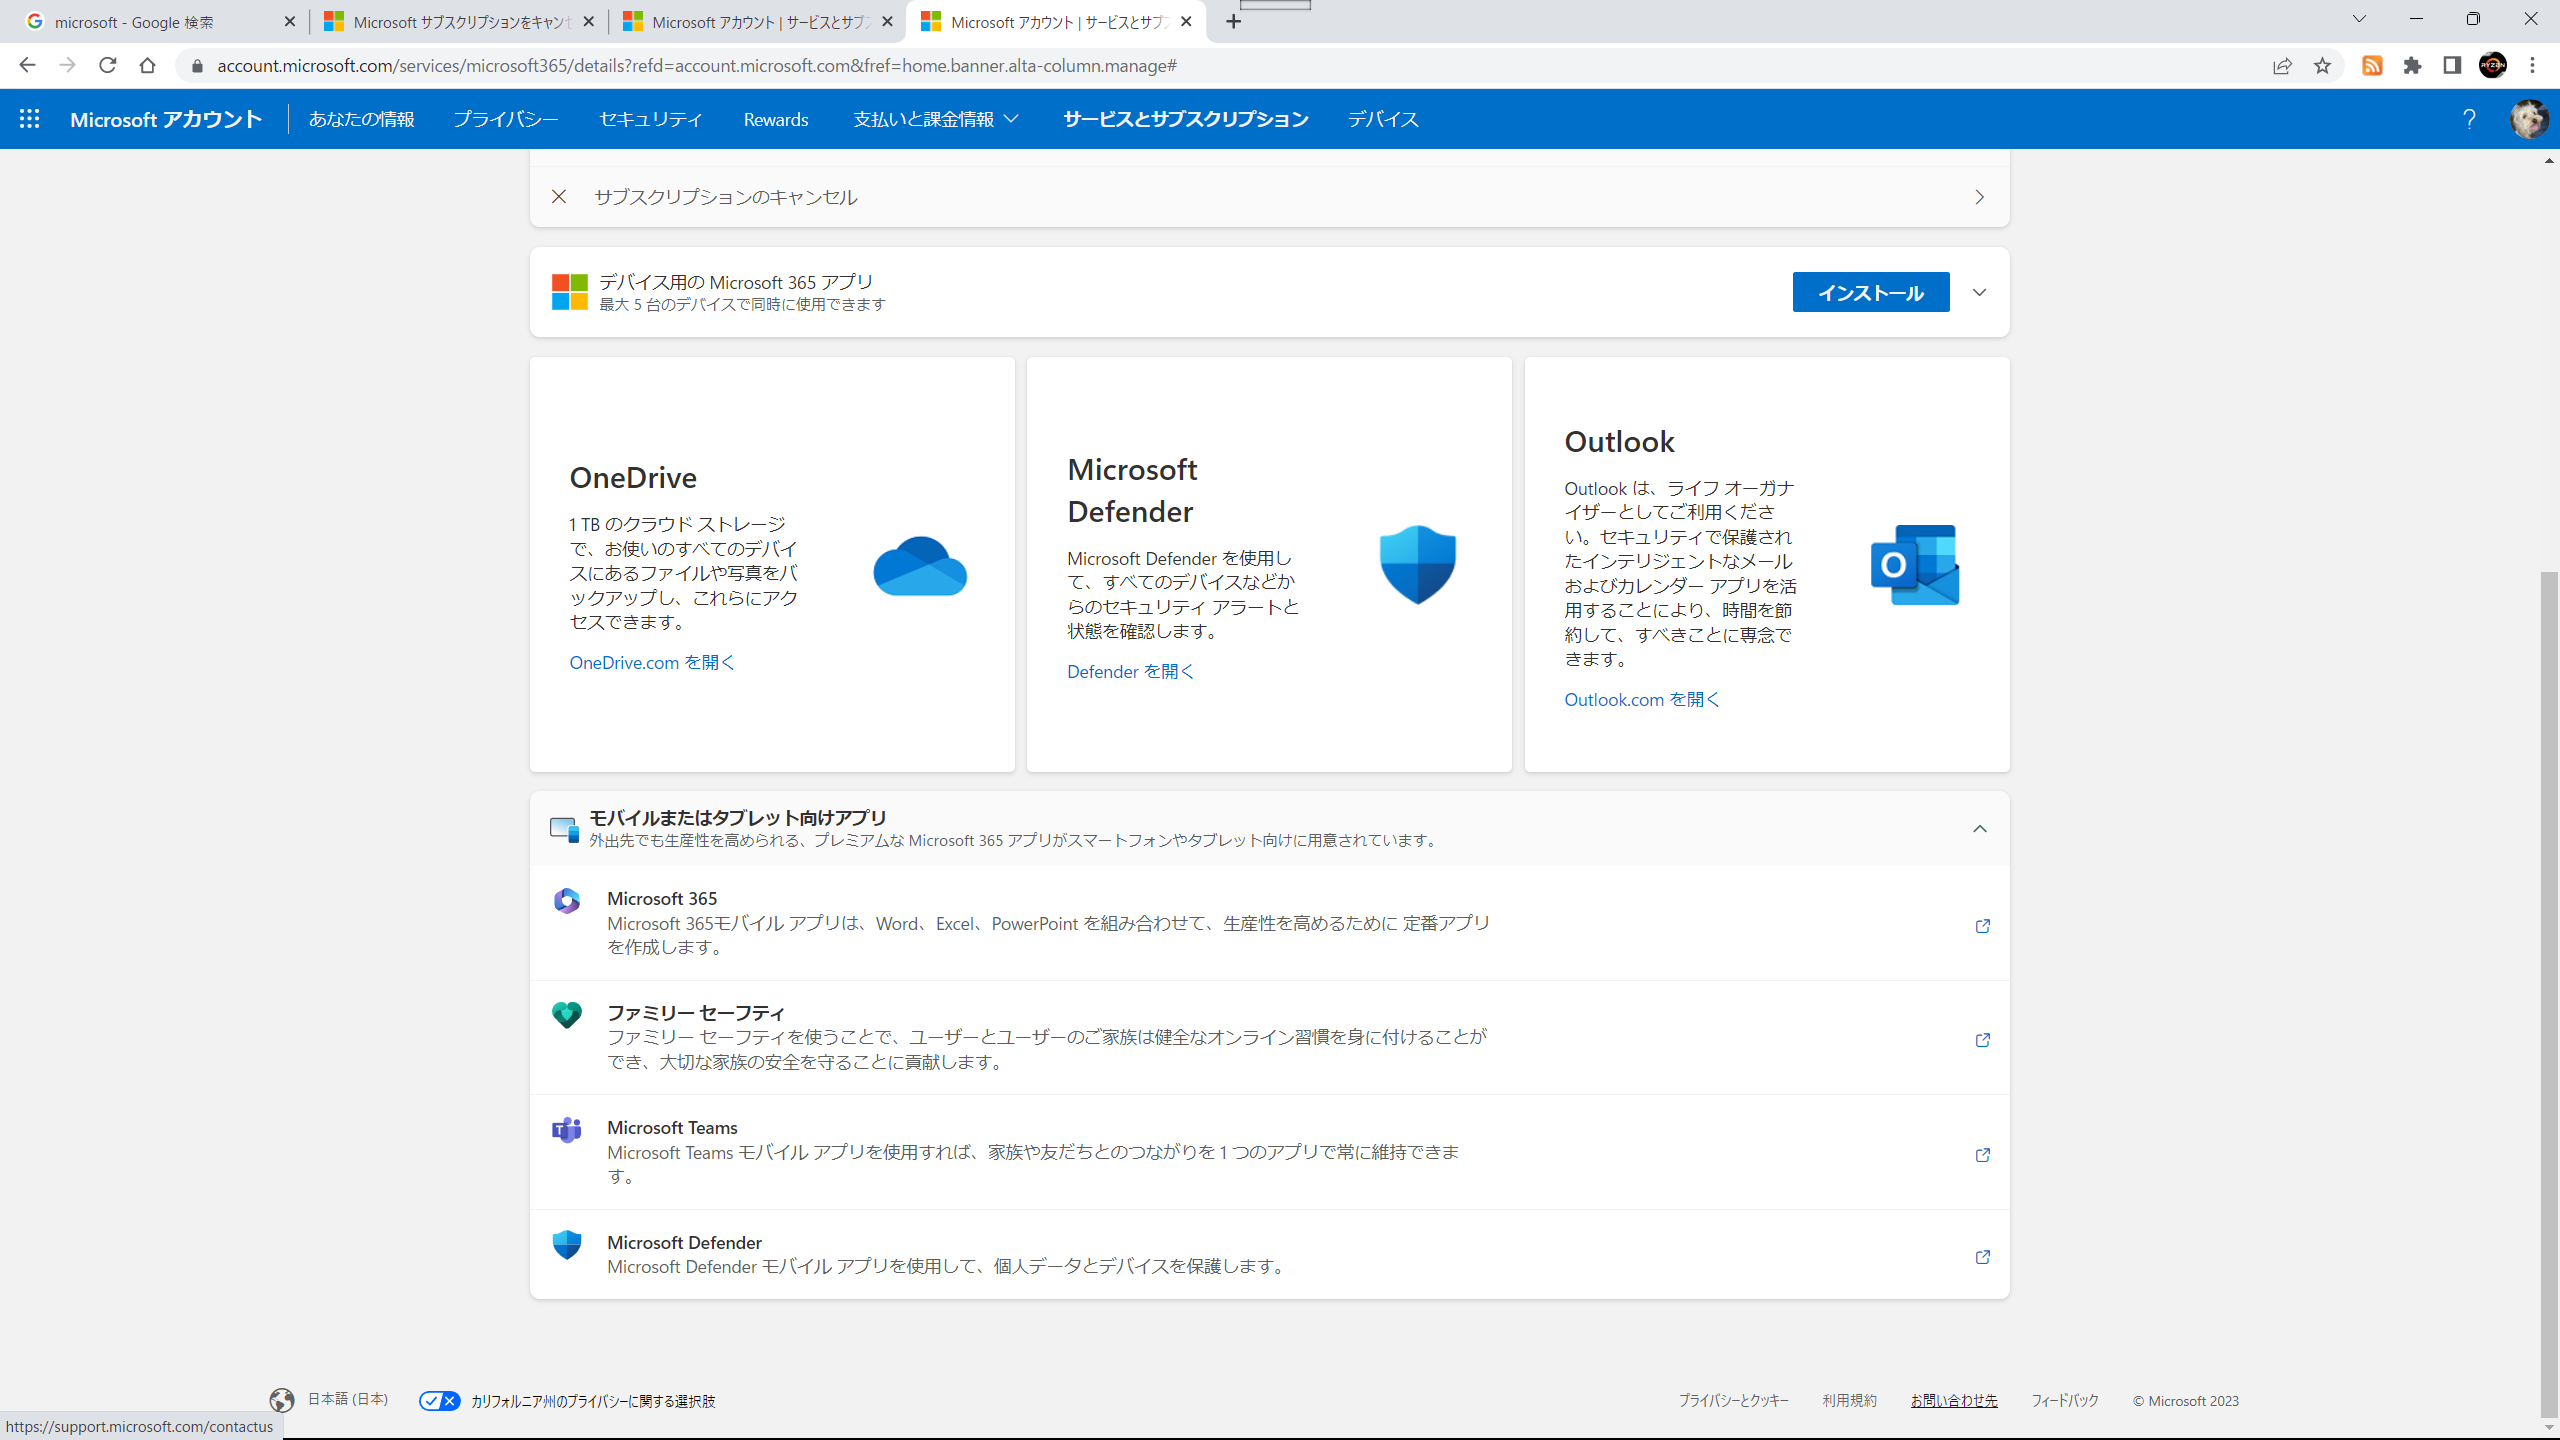Open プライバシーとクッキー in footer

point(1733,1400)
